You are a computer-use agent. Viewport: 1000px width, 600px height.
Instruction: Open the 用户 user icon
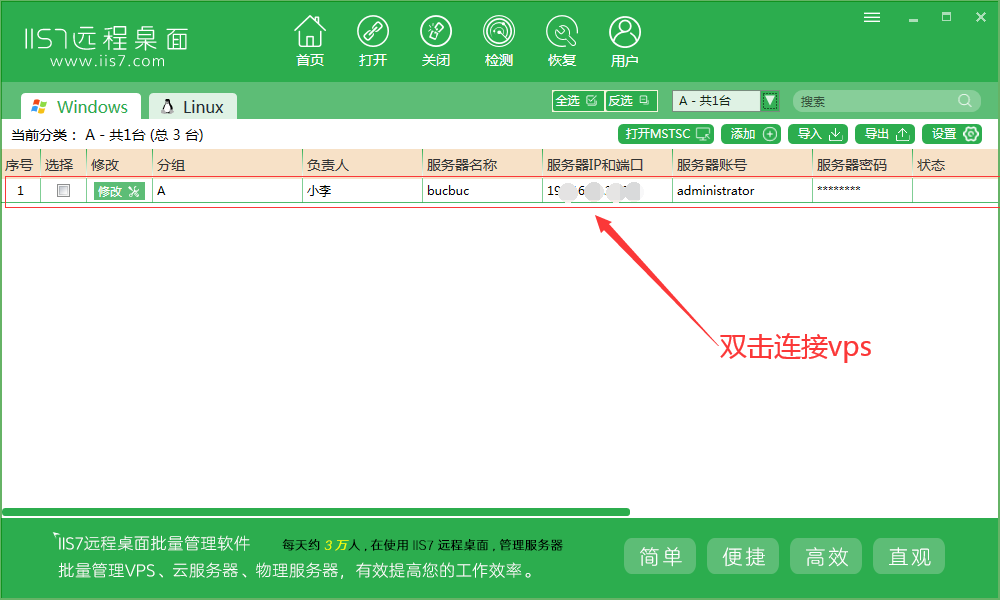click(x=624, y=41)
